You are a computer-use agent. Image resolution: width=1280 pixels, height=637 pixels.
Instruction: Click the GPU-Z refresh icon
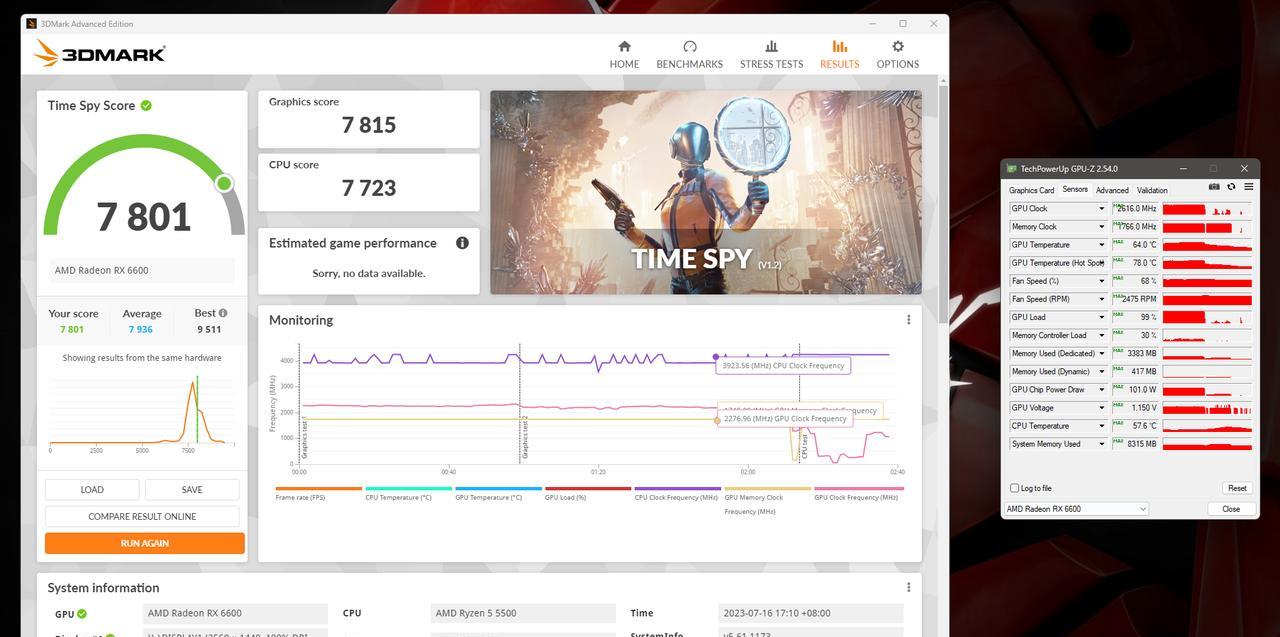coord(1231,187)
